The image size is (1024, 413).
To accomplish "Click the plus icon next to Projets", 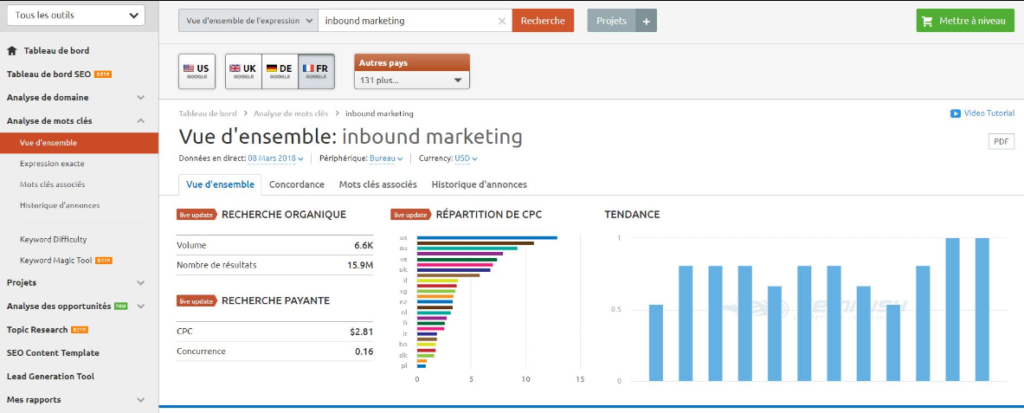I will [x=646, y=21].
